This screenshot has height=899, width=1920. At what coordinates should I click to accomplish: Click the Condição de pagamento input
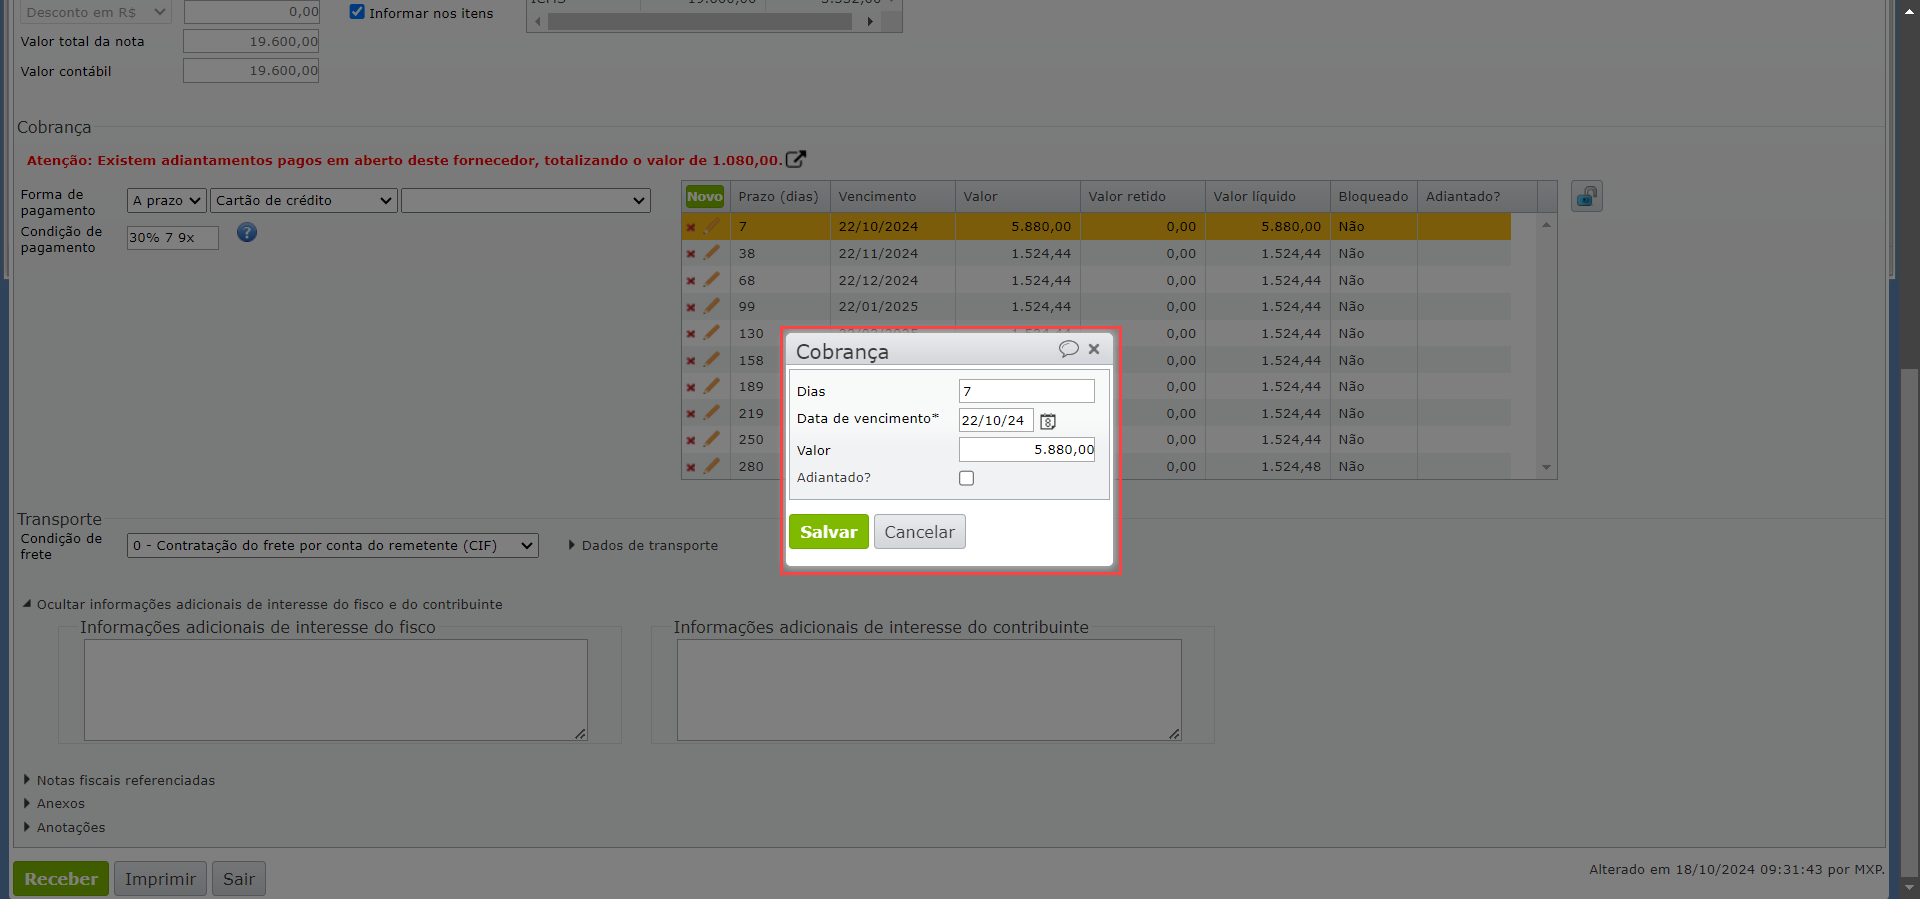[x=173, y=238]
